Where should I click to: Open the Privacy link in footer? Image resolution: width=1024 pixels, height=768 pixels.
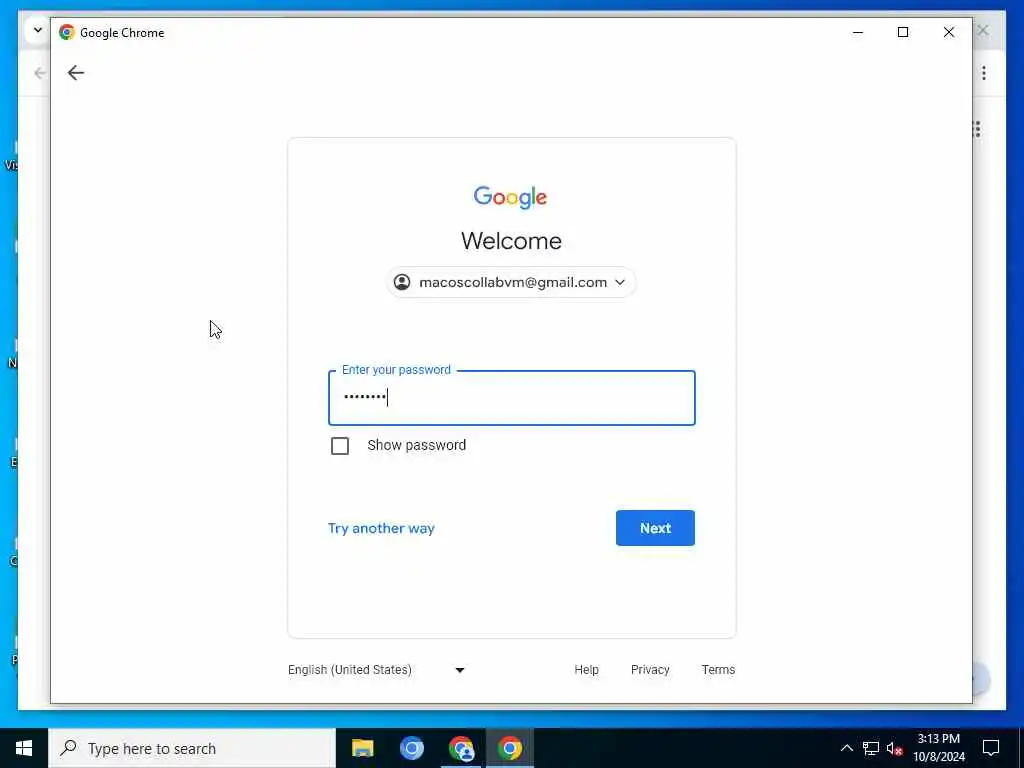coord(650,669)
